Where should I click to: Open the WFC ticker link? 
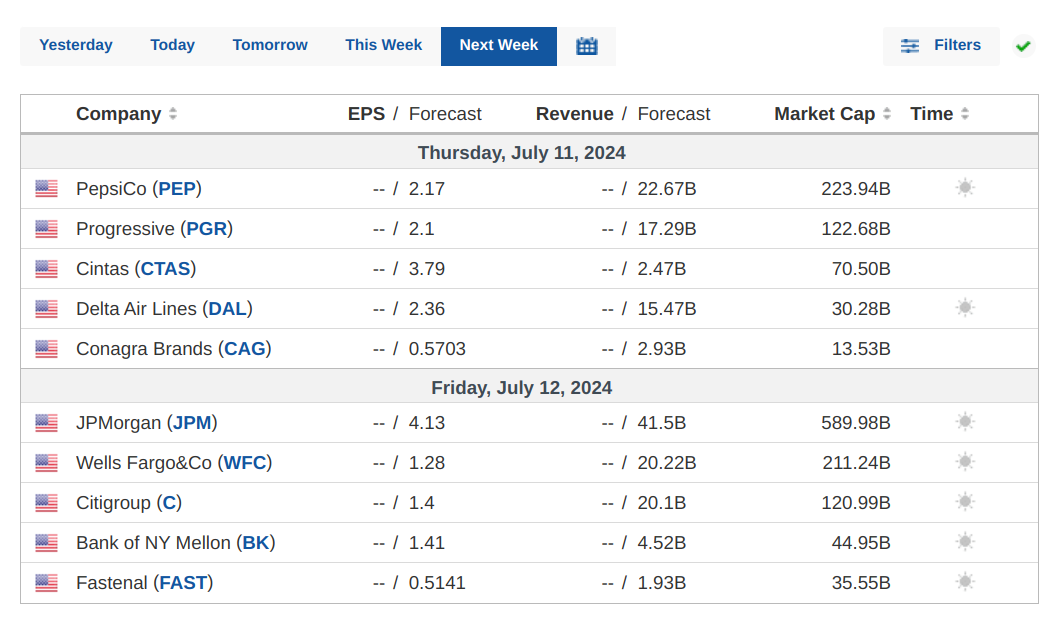(244, 462)
